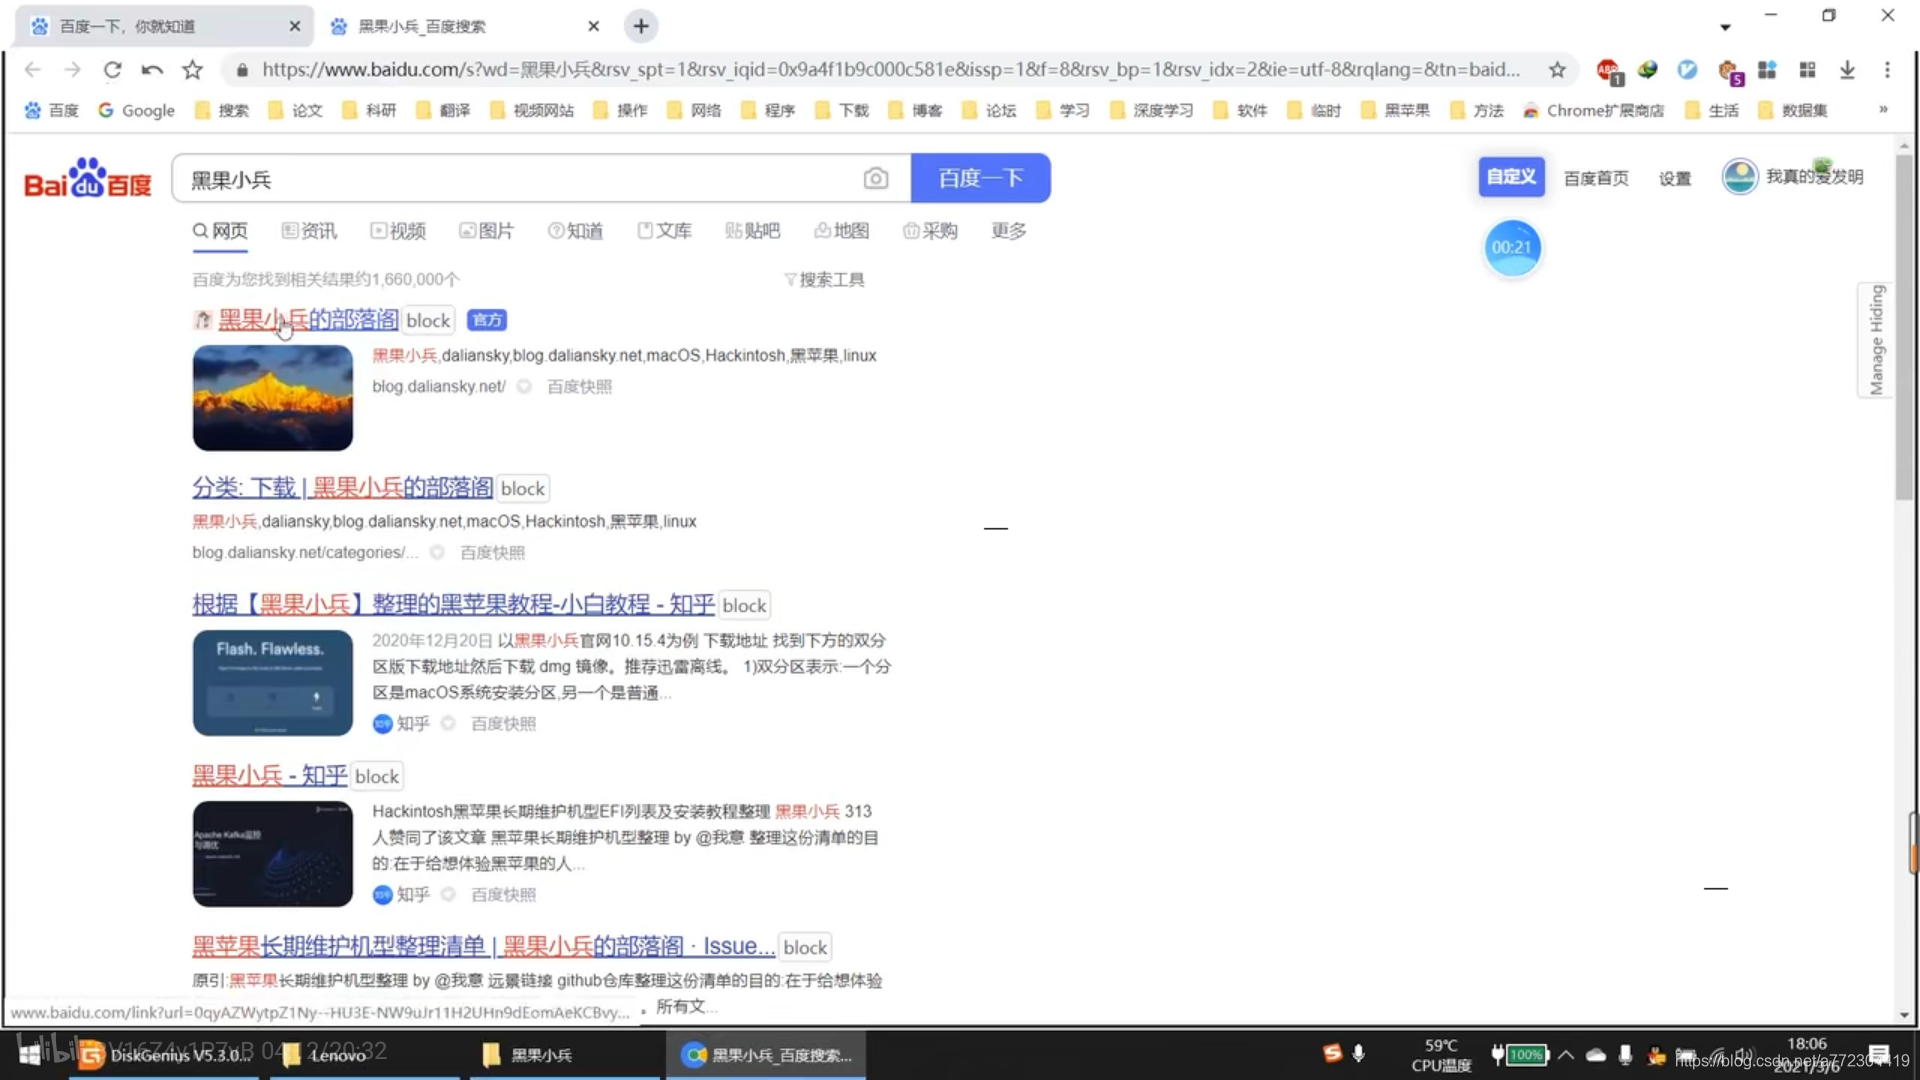Click the star icon beside the undo arrow
The height and width of the screenshot is (1080, 1920).
(x=192, y=69)
